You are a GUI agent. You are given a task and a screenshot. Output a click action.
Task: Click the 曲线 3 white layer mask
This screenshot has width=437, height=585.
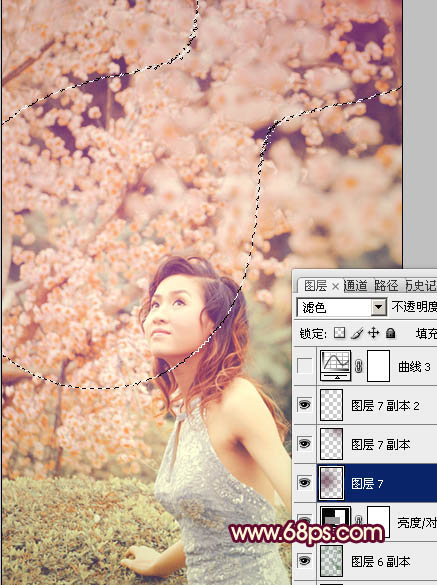[x=378, y=366]
